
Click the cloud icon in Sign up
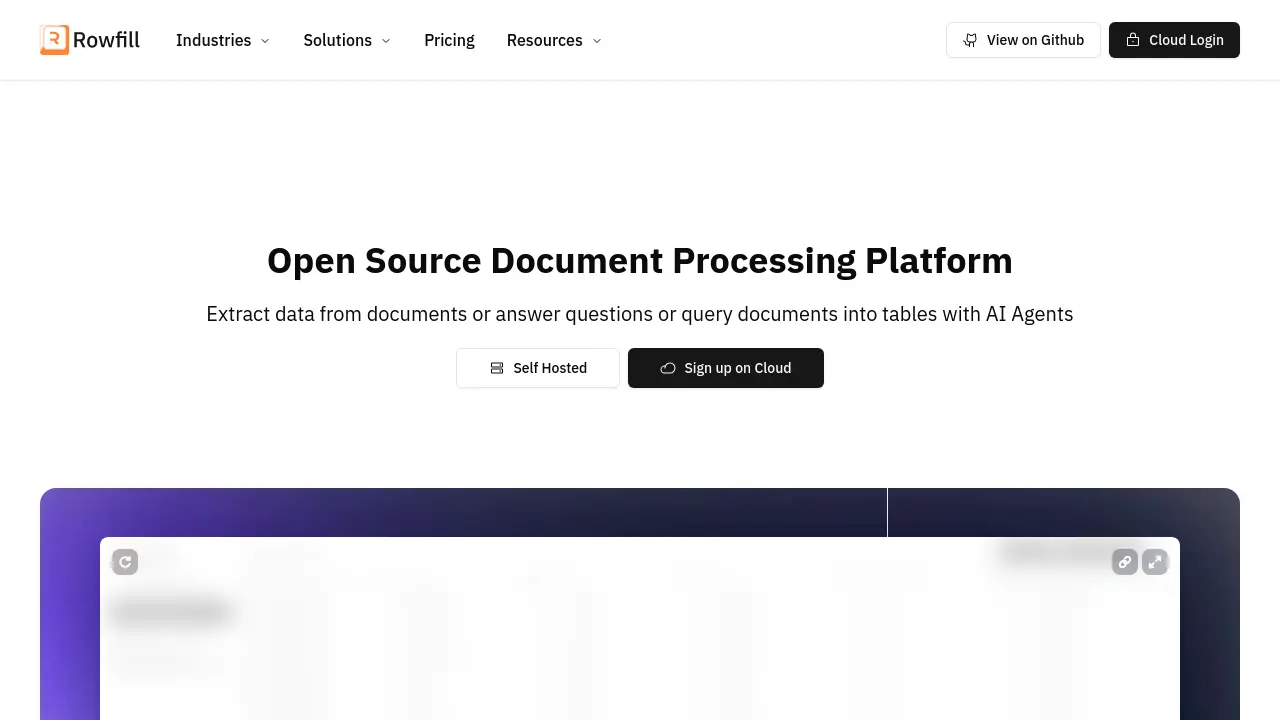coord(668,368)
